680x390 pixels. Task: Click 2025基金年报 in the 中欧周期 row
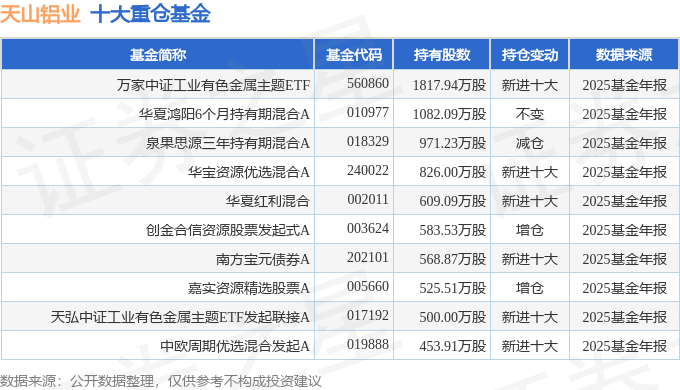(x=624, y=346)
